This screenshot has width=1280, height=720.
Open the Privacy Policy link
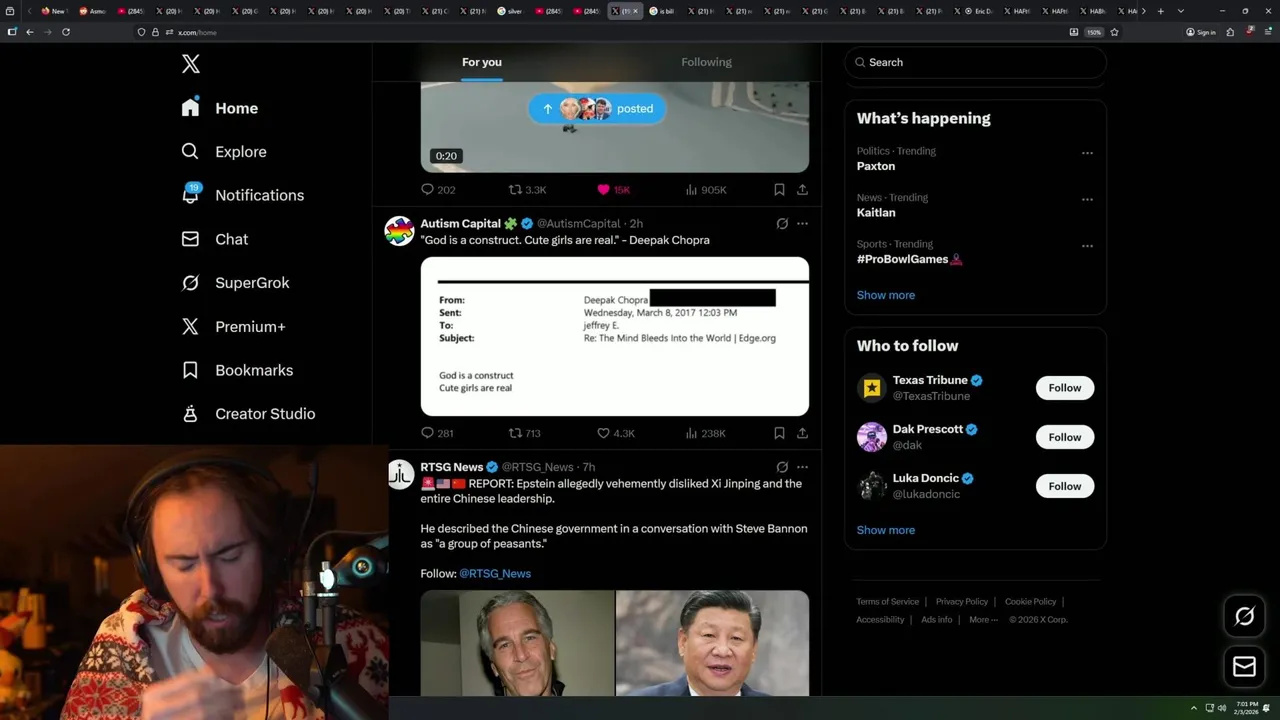962,602
